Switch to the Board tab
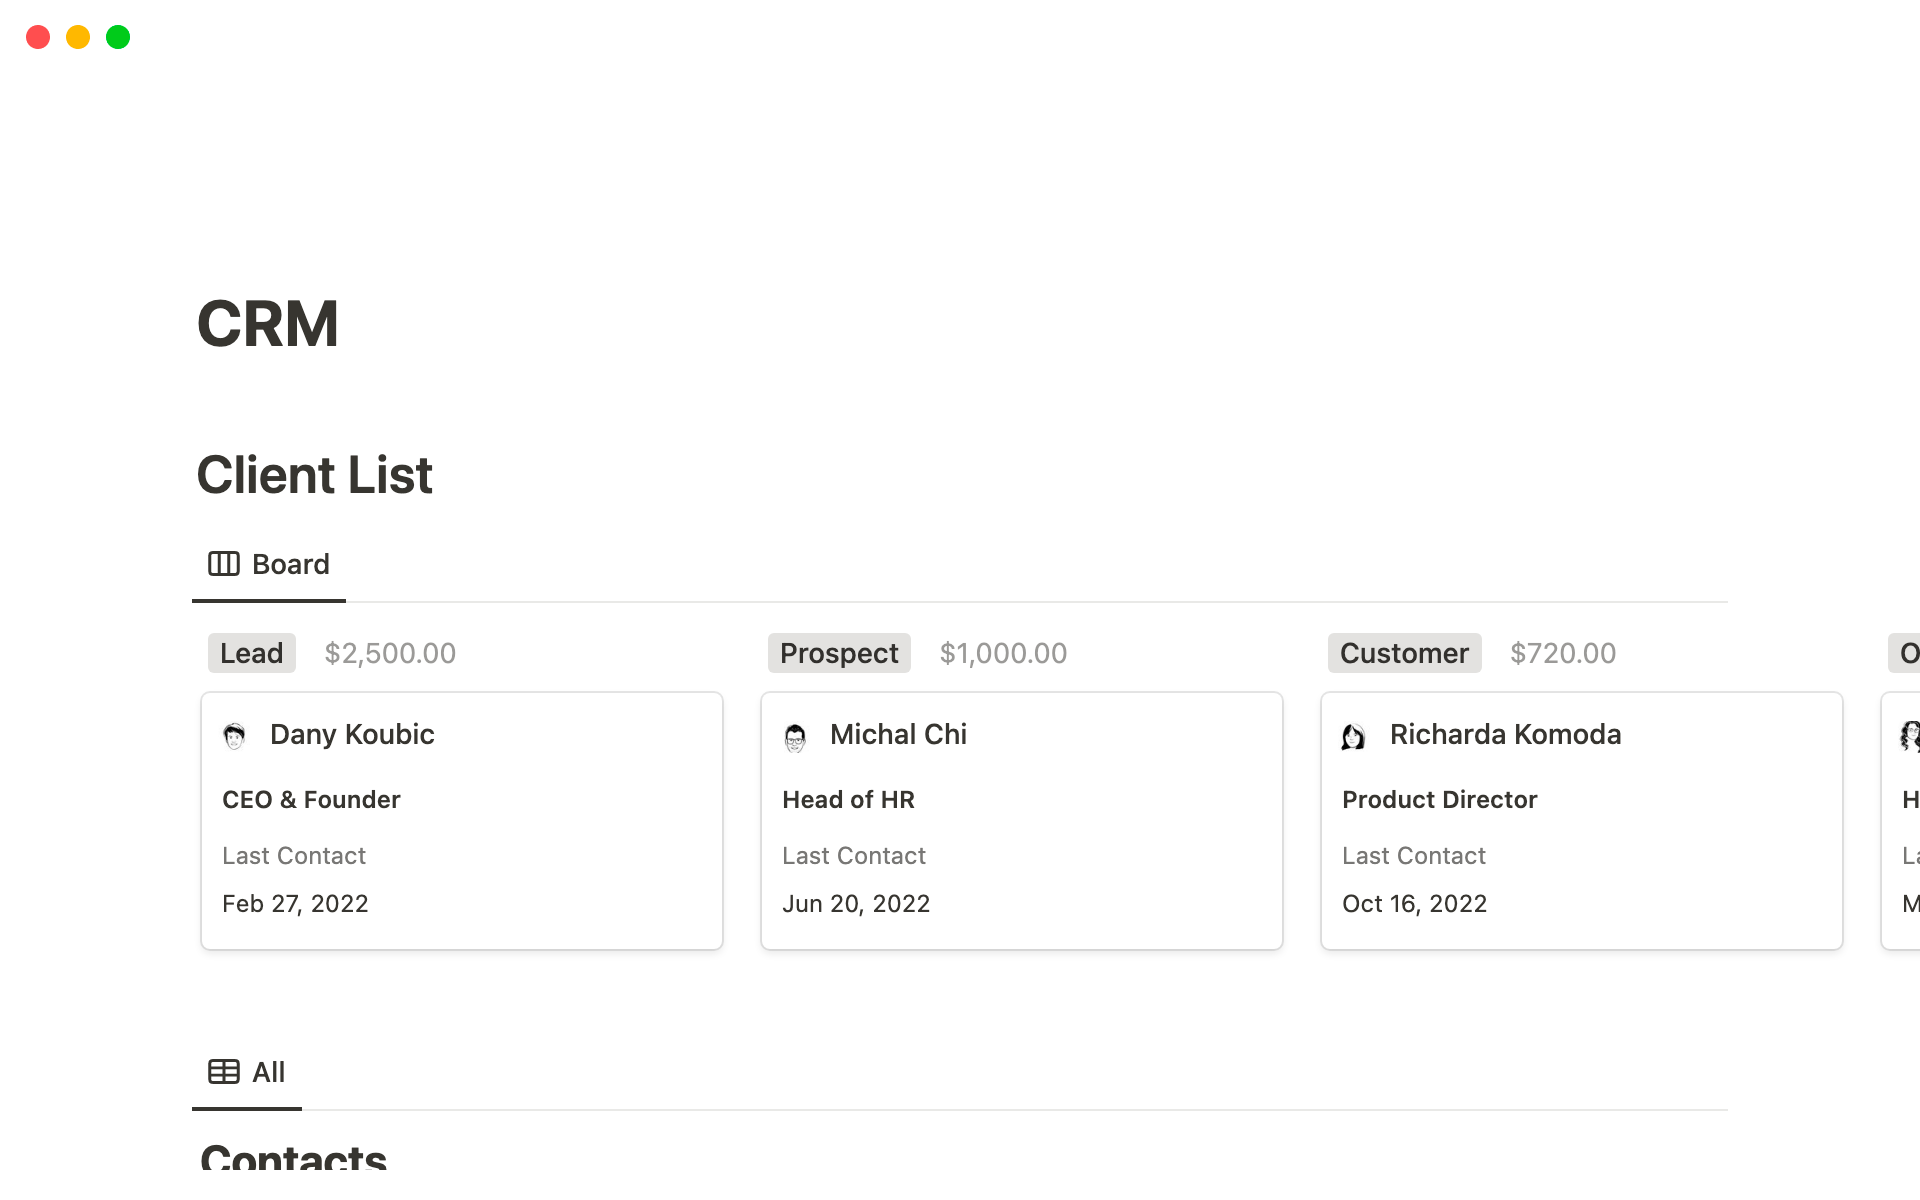 269,565
